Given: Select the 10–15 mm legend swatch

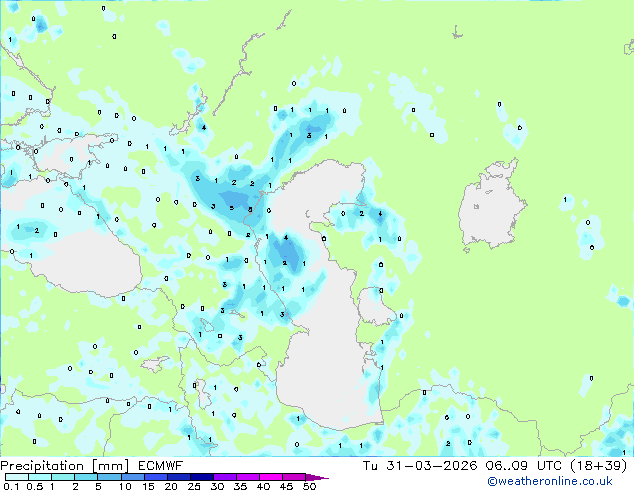Looking at the screenshot, I should (133, 477).
